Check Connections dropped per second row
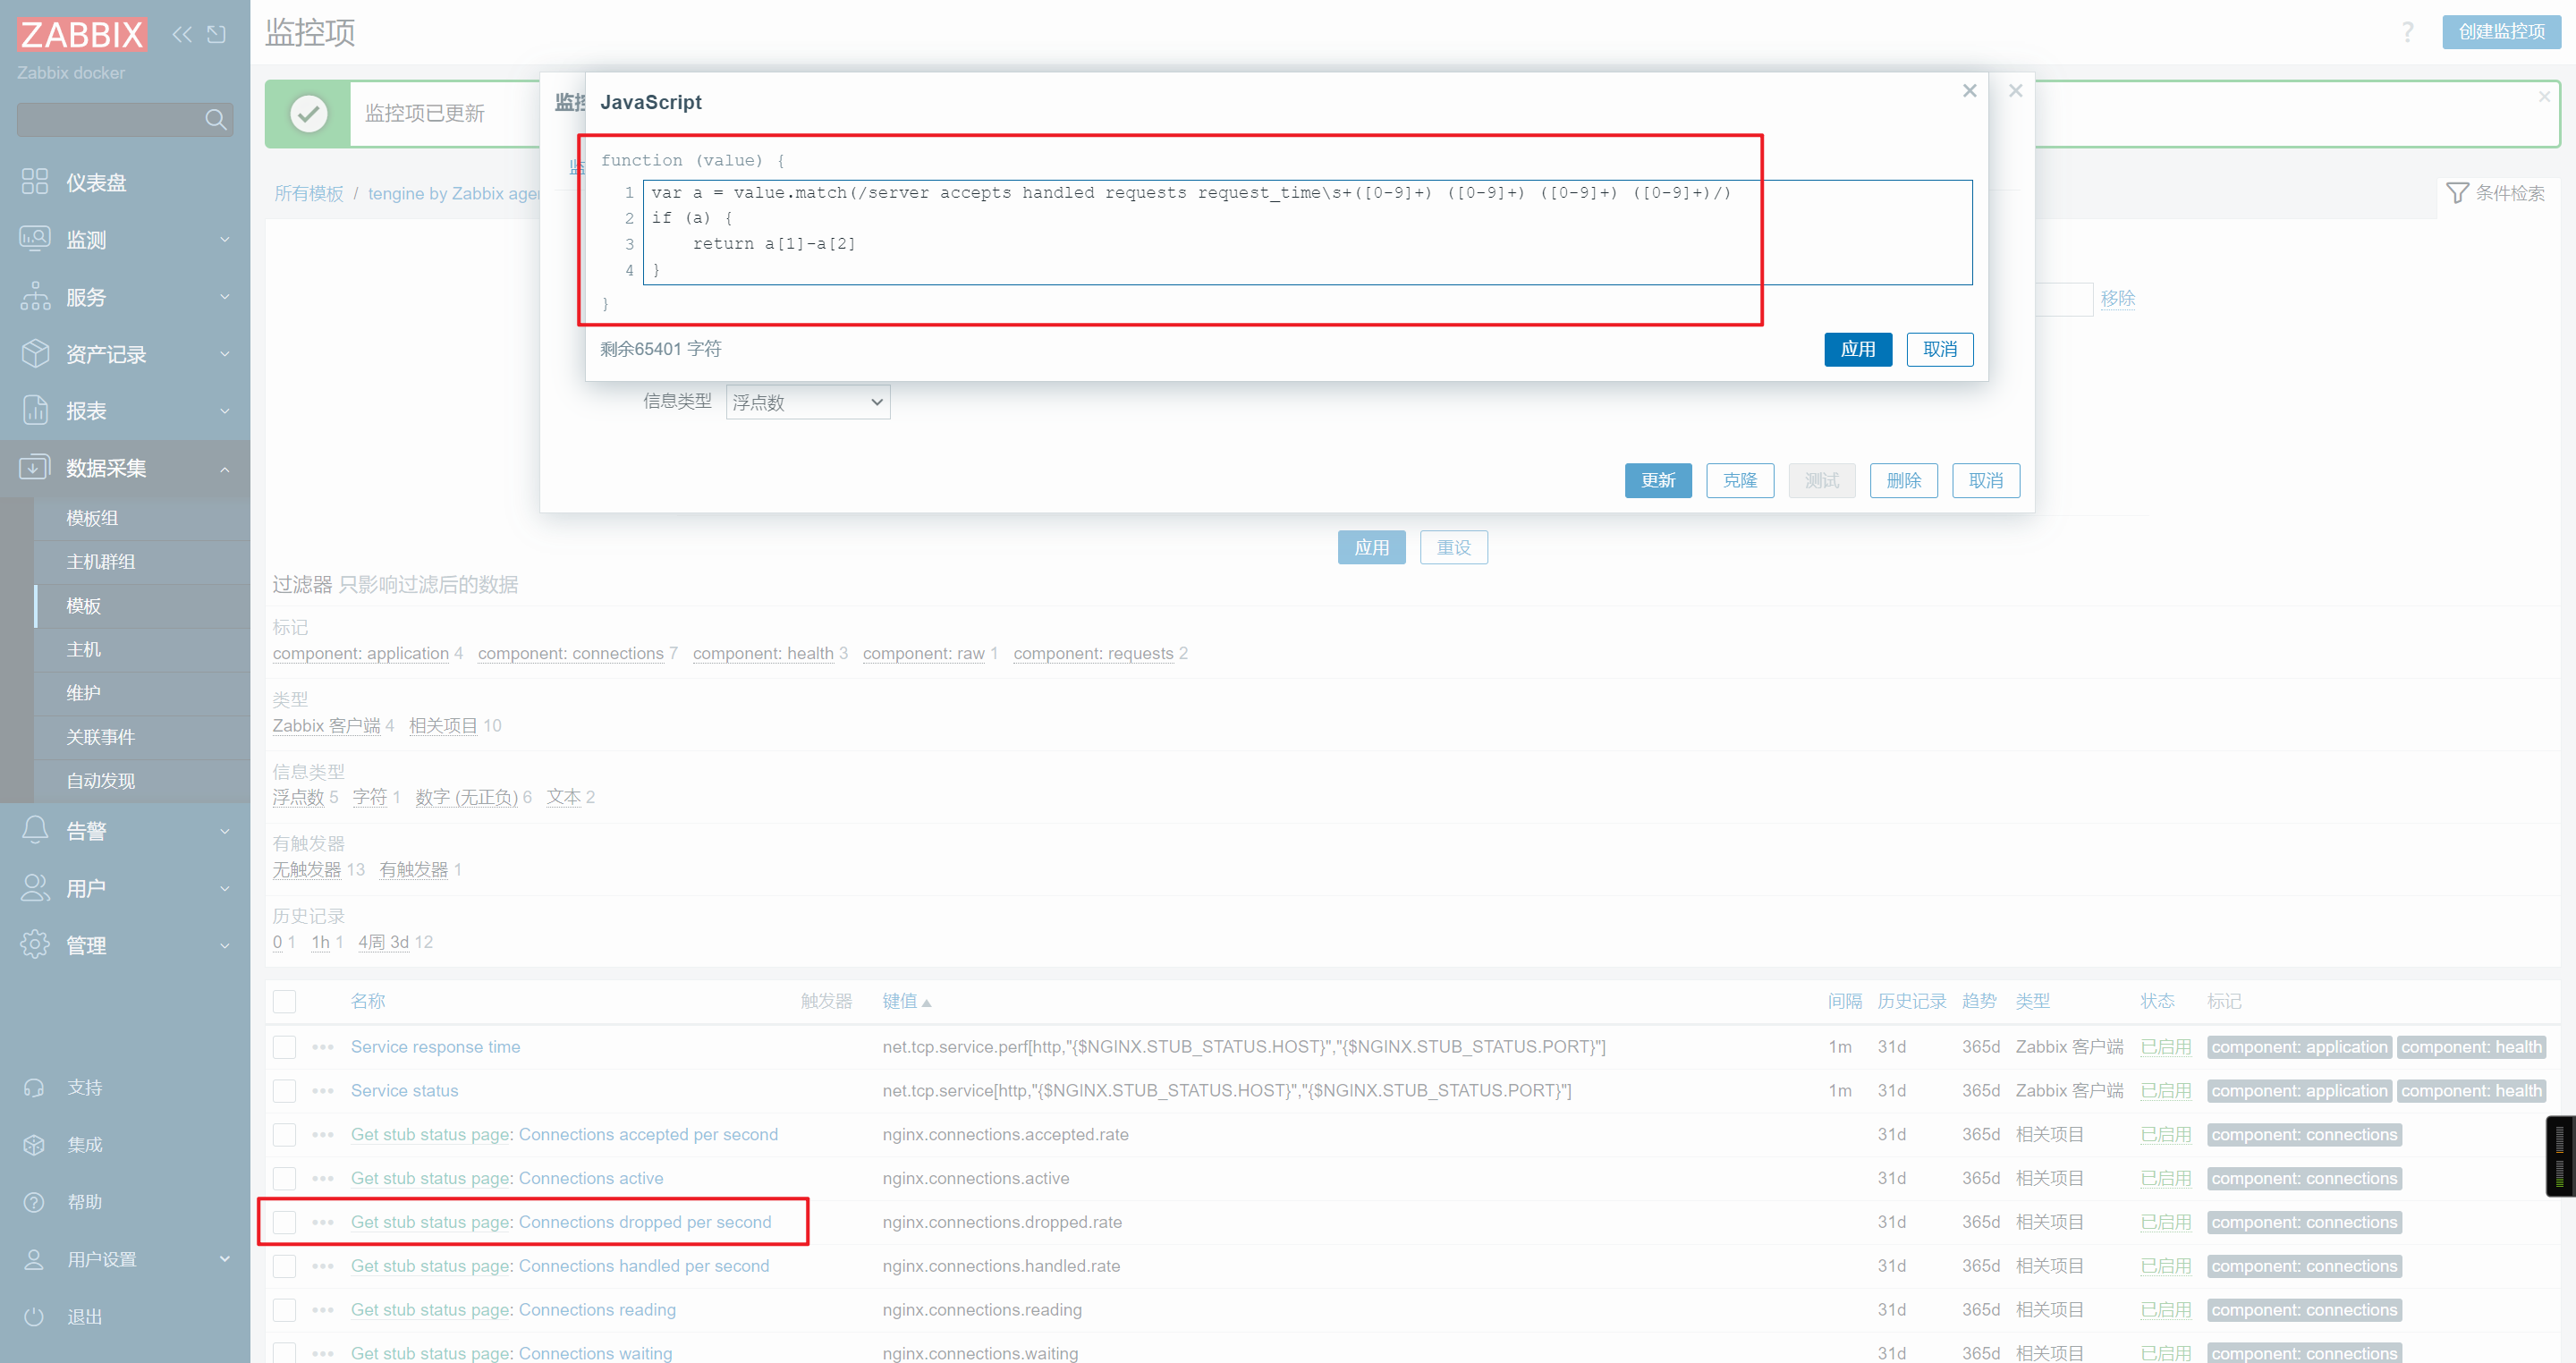The image size is (2576, 1363). [285, 1222]
